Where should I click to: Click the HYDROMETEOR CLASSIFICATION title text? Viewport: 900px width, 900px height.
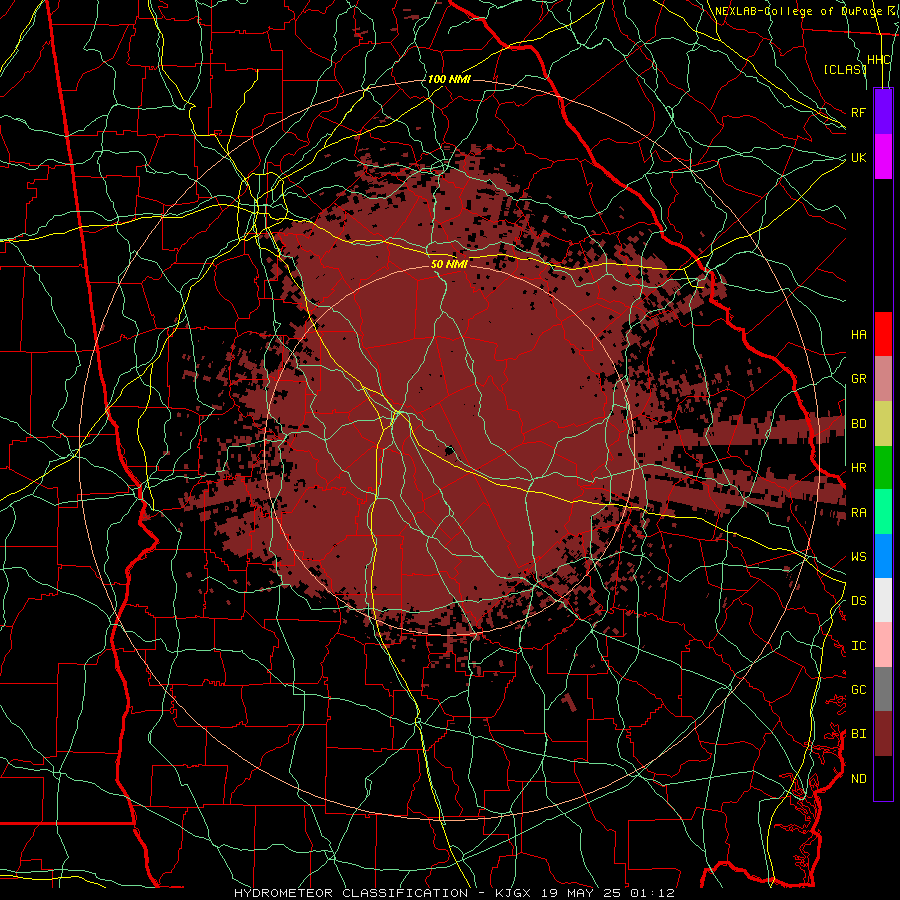coord(351,893)
